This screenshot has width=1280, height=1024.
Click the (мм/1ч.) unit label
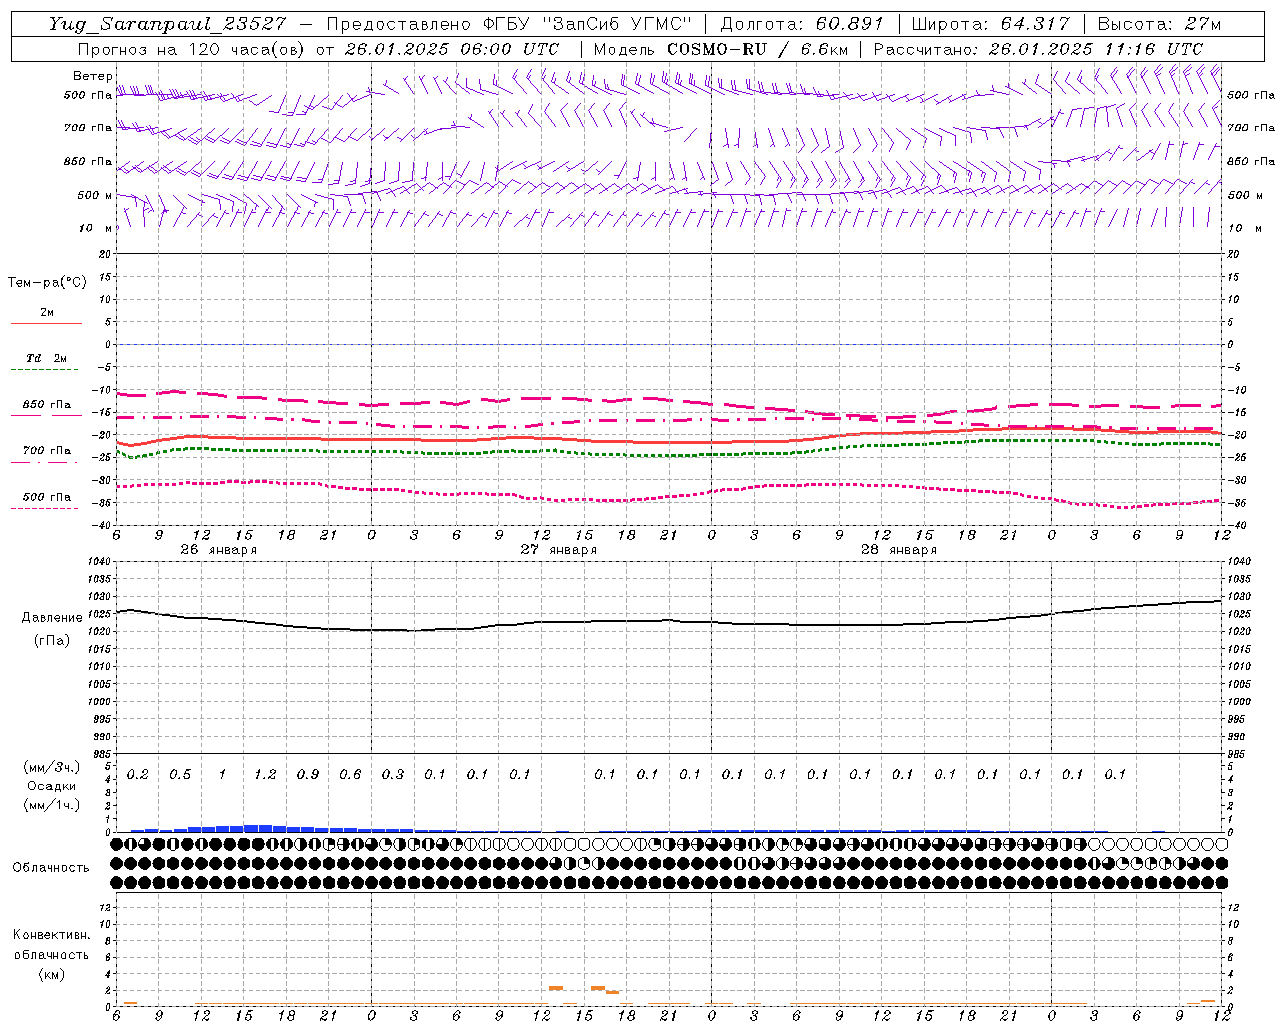tap(51, 805)
